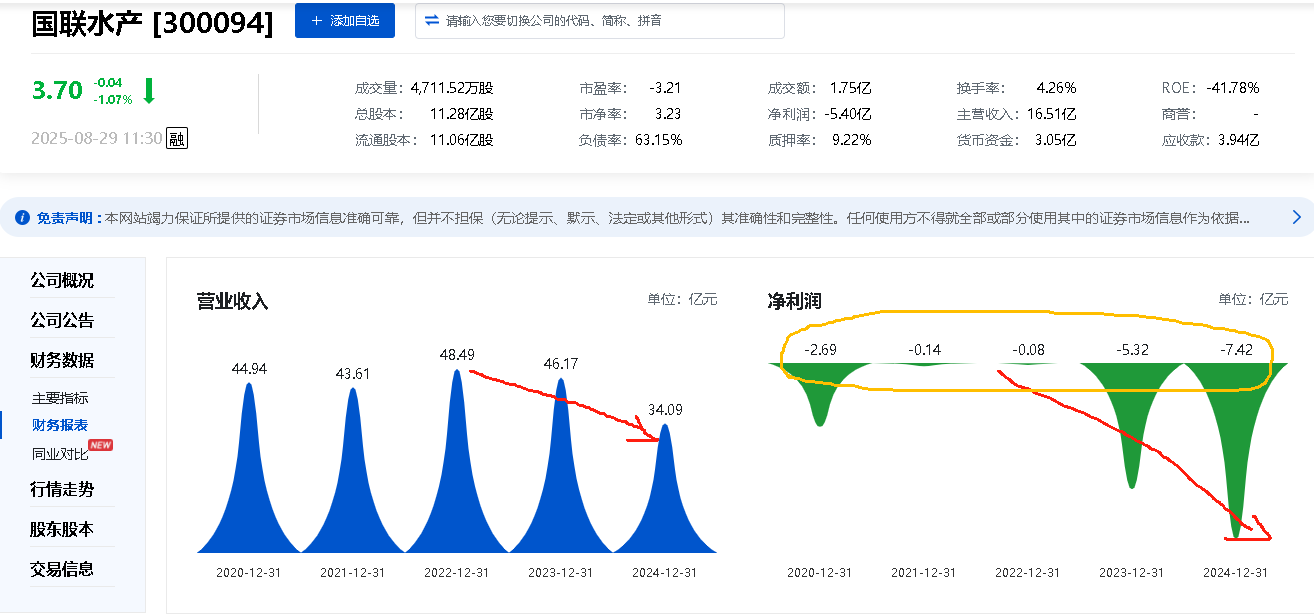Screen dimensions: 1314x616
Task: Select the 主要指标 submenu item
Action: pos(60,397)
